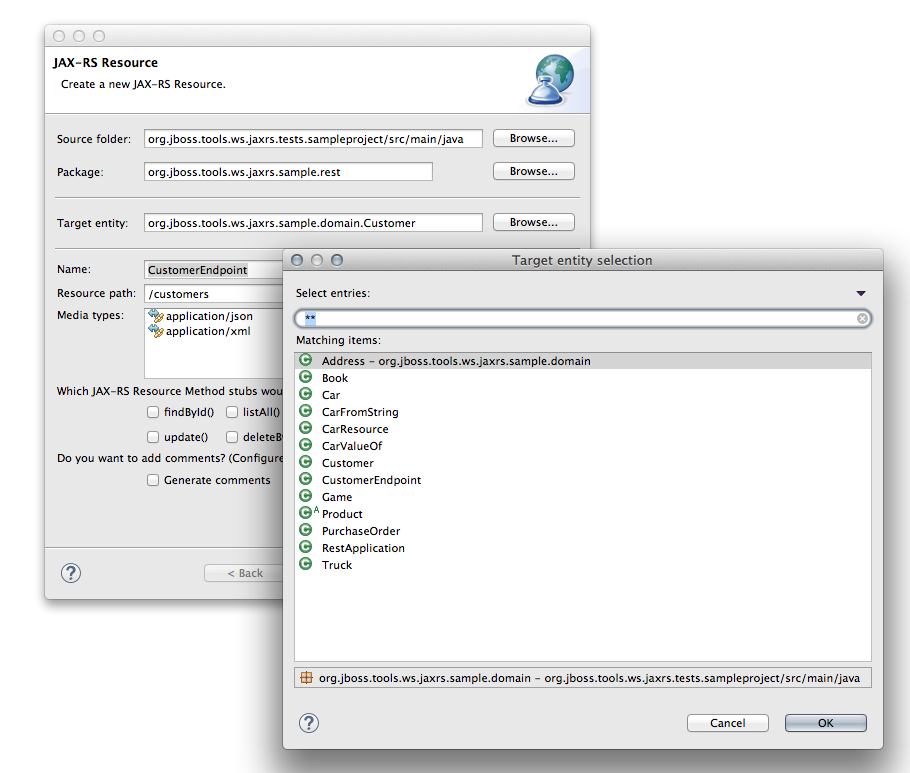Image resolution: width=910 pixels, height=773 pixels.
Task: Click the class icon beside PurchaseOrder
Action: (305, 530)
